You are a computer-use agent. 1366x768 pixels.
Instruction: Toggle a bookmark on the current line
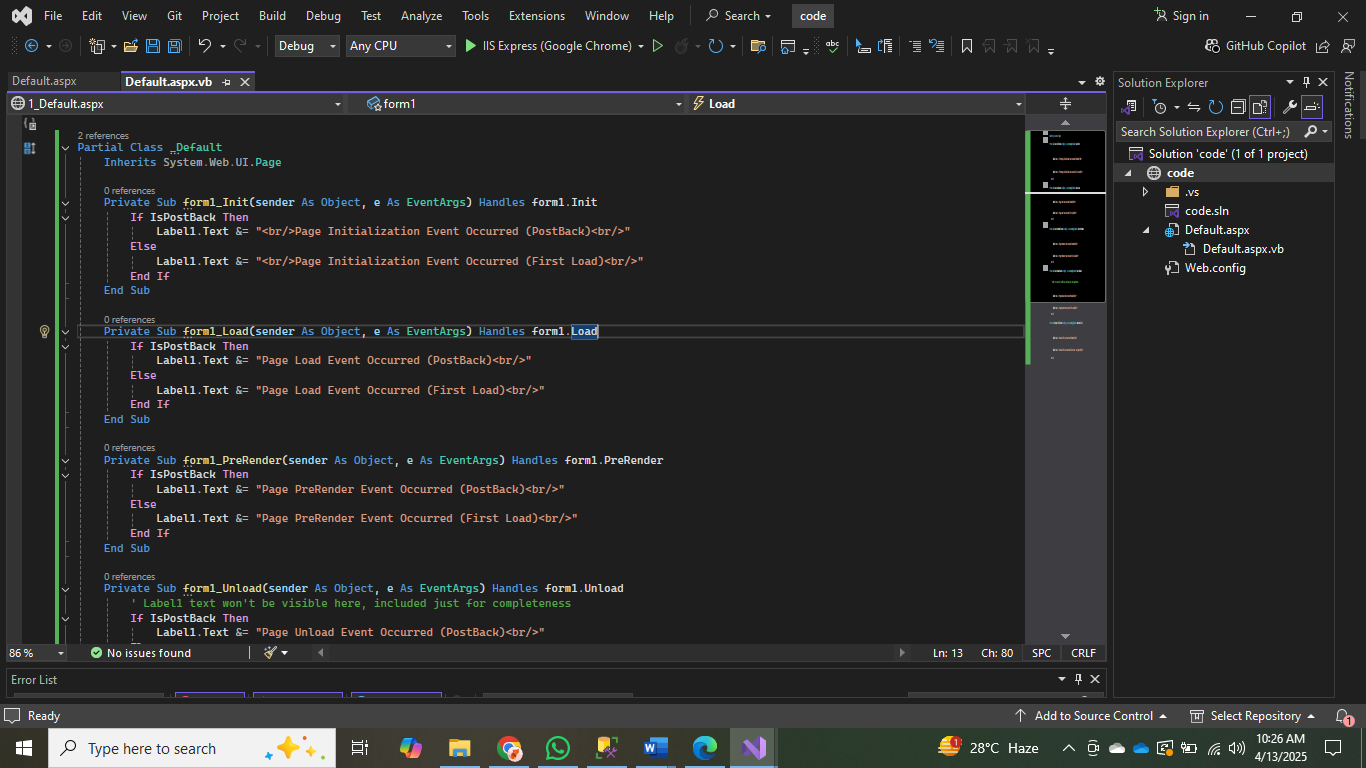coord(967,46)
